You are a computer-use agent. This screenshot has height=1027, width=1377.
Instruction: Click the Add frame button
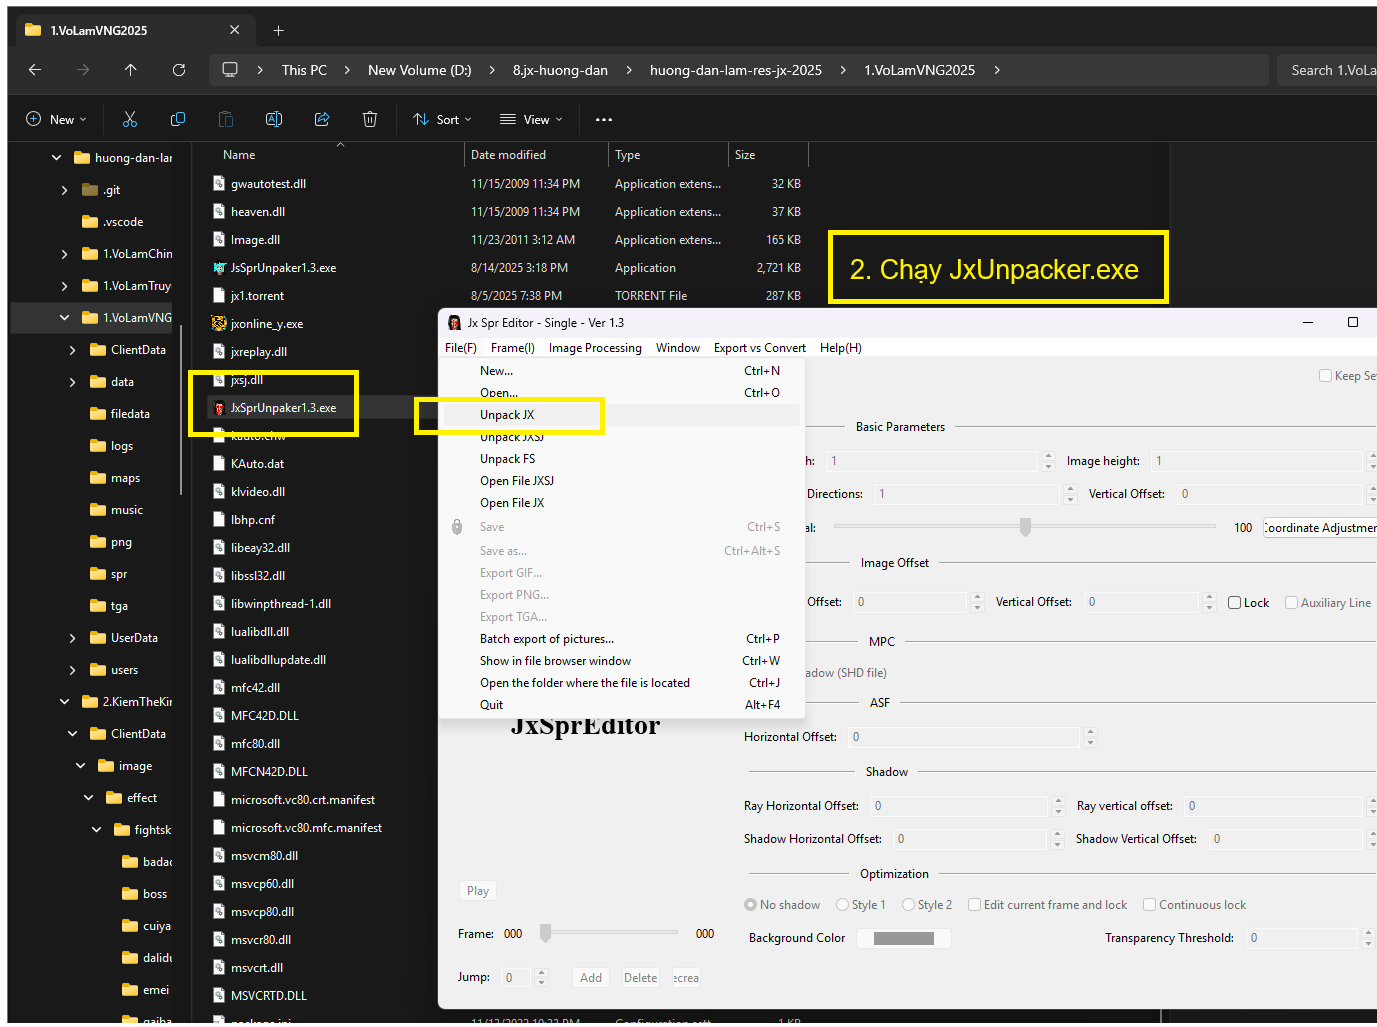click(x=591, y=978)
